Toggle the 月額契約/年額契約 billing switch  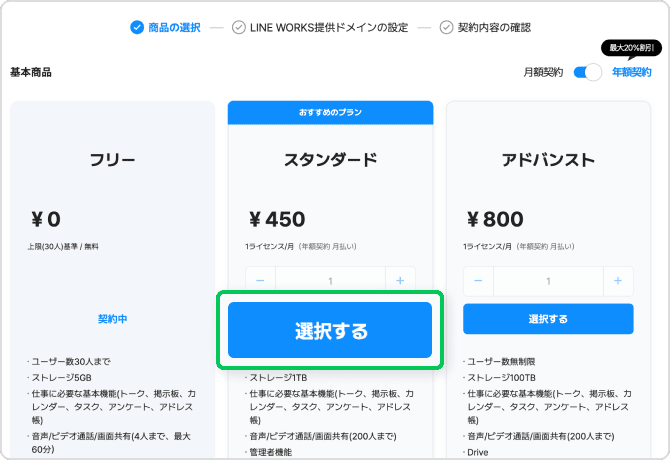588,72
